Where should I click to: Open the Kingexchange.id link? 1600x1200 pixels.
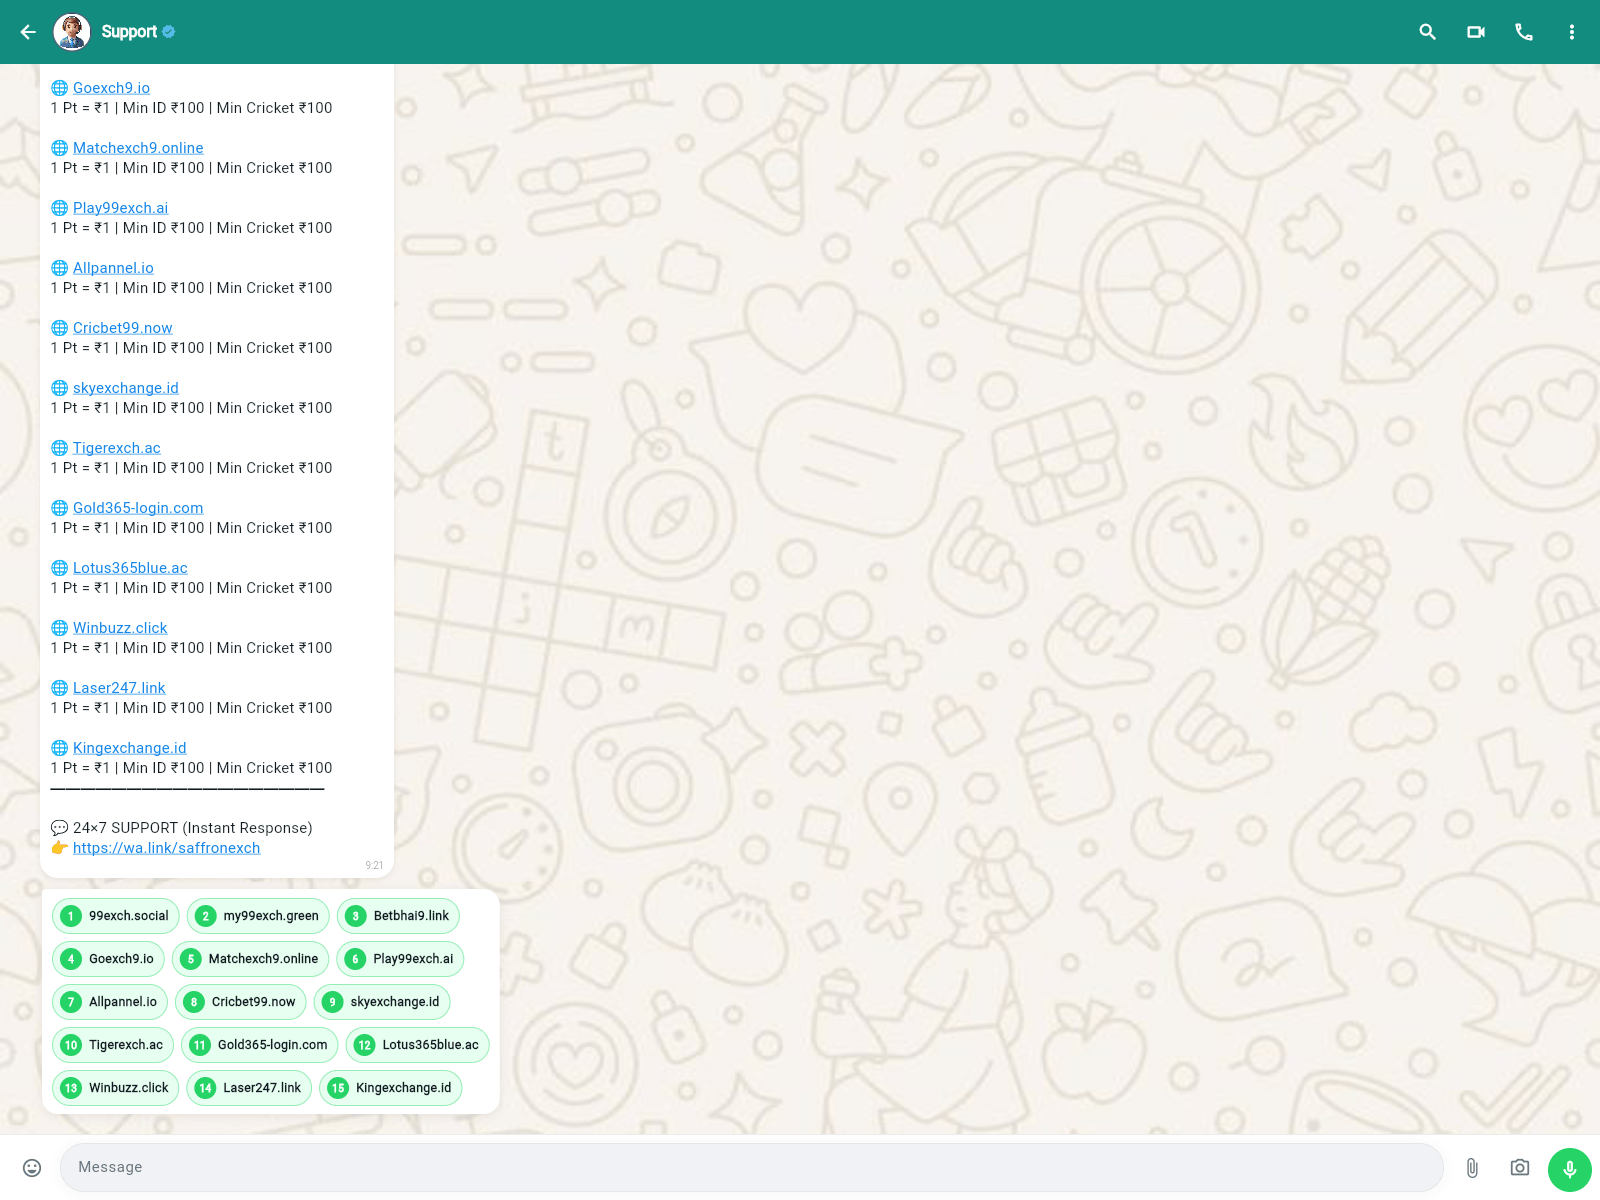(129, 748)
